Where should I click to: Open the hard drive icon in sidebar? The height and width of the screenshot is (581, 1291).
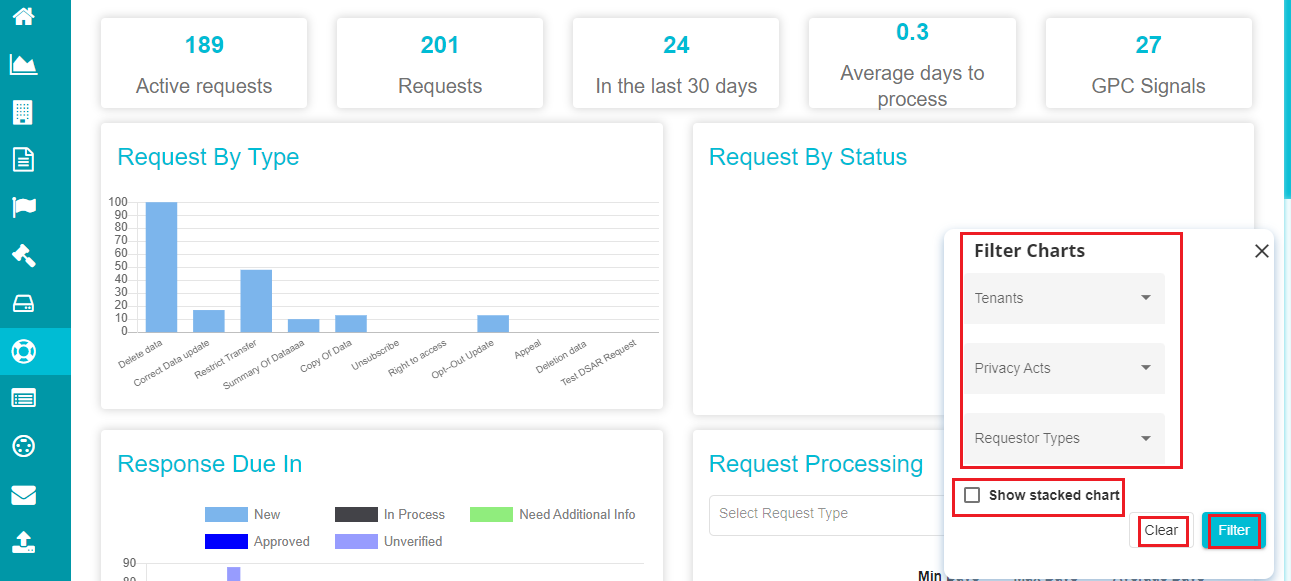click(23, 303)
